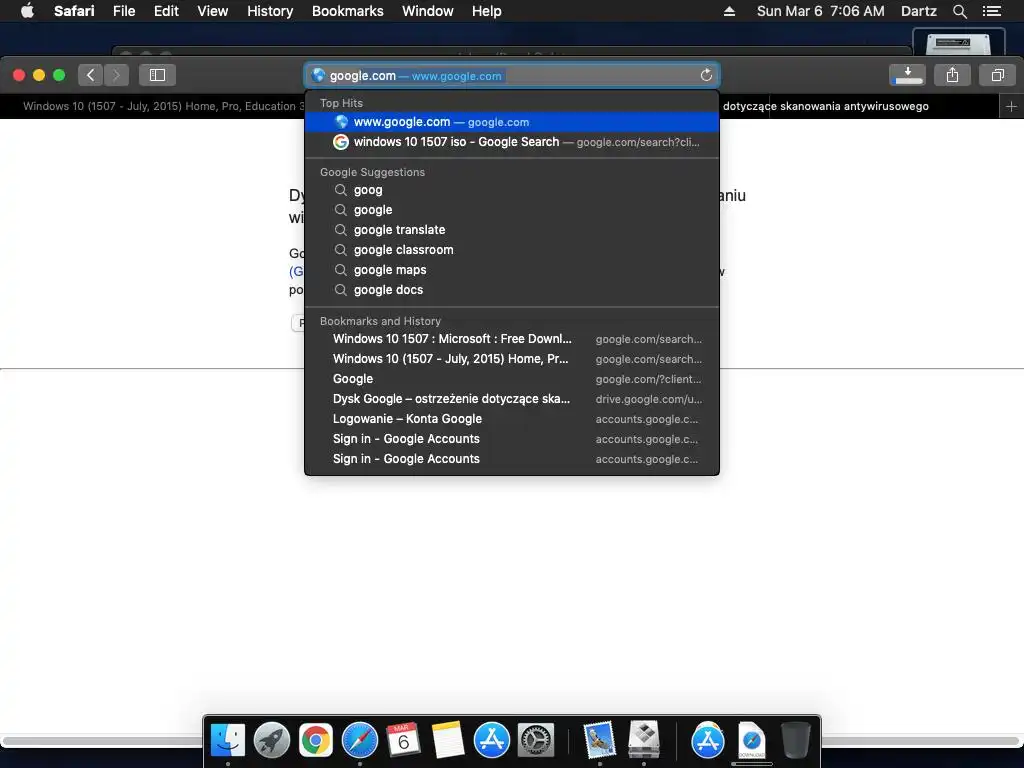Click the eject icon in menu bar

(729, 11)
